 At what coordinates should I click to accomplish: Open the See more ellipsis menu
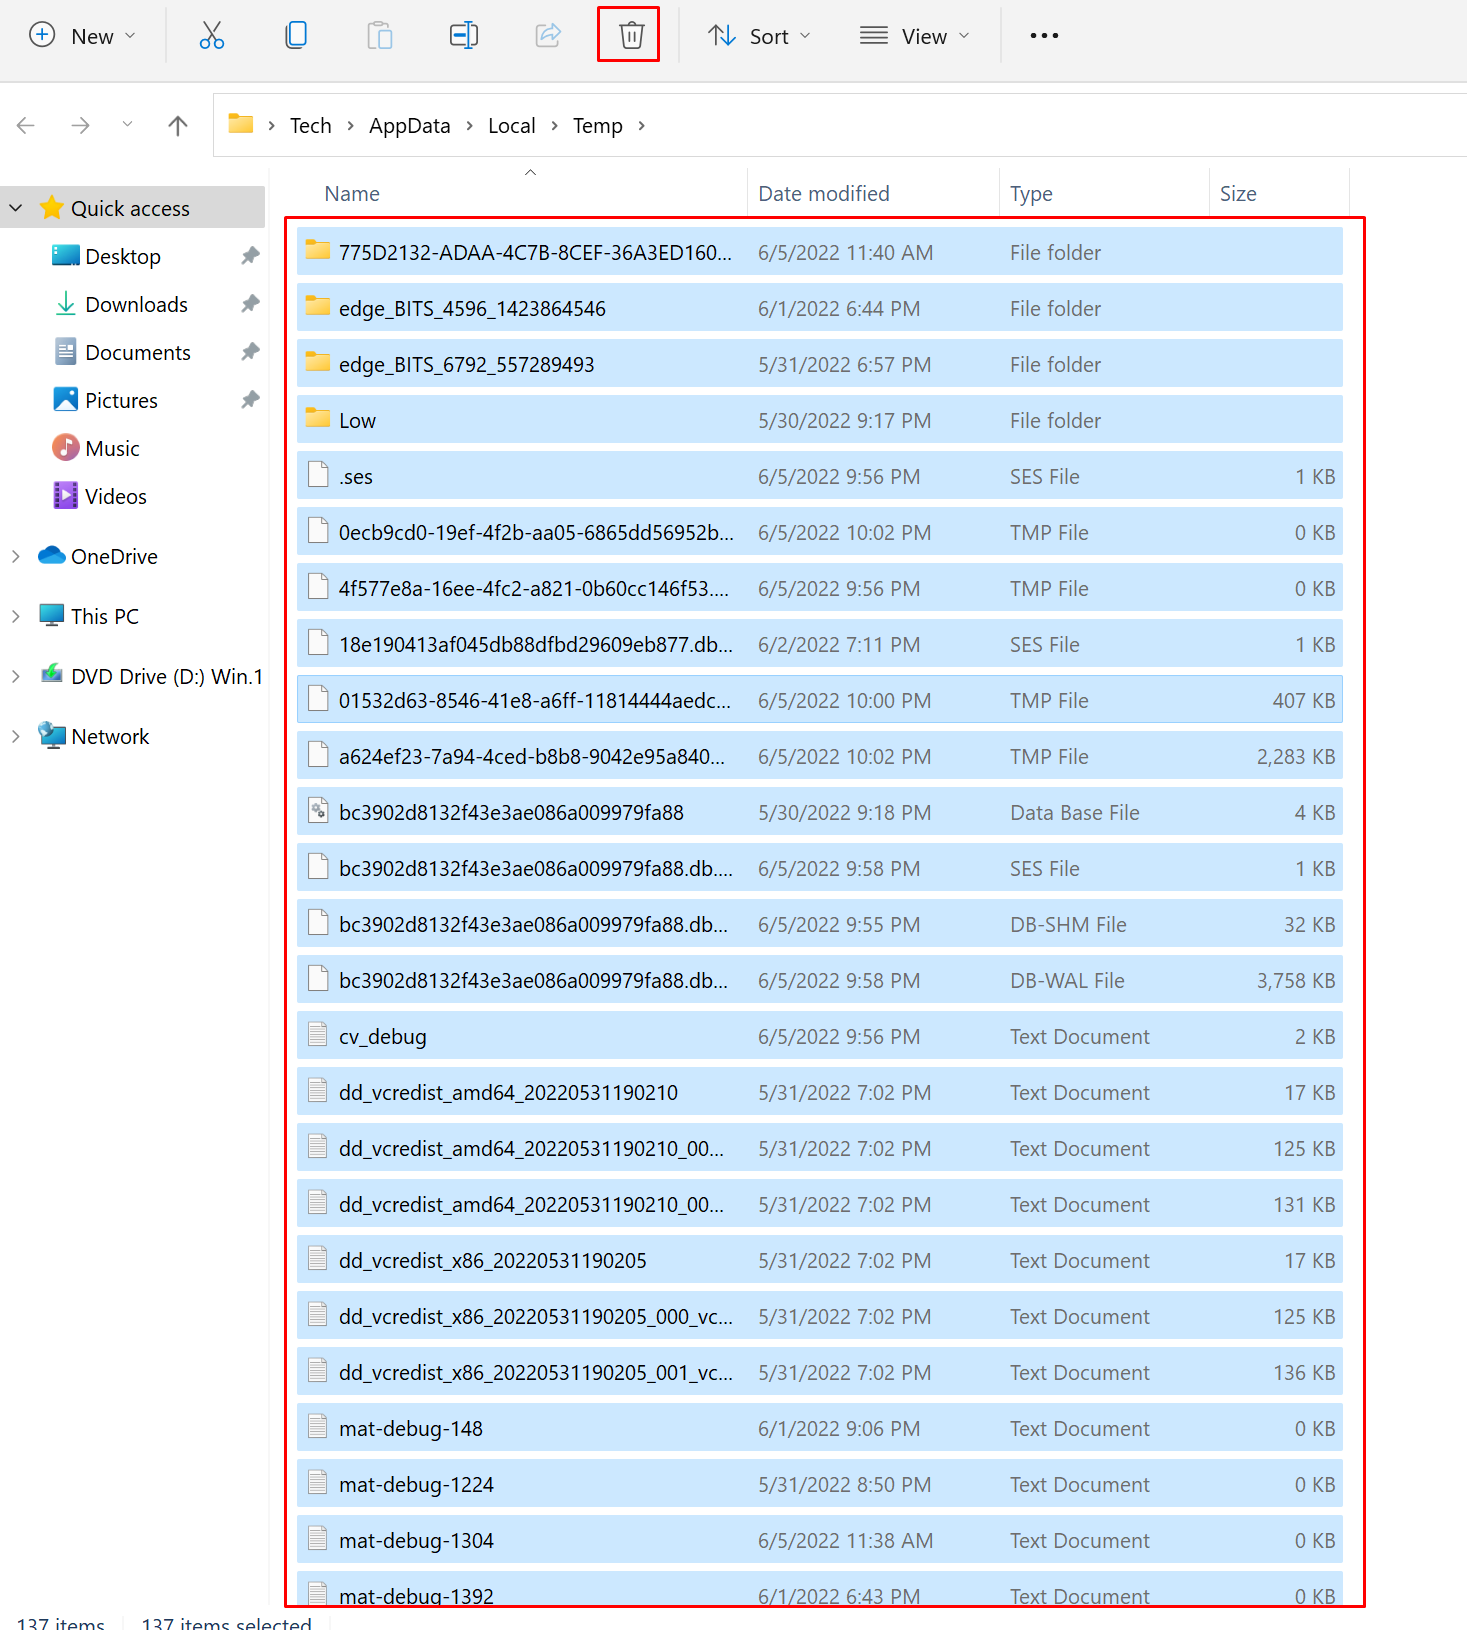point(1044,36)
